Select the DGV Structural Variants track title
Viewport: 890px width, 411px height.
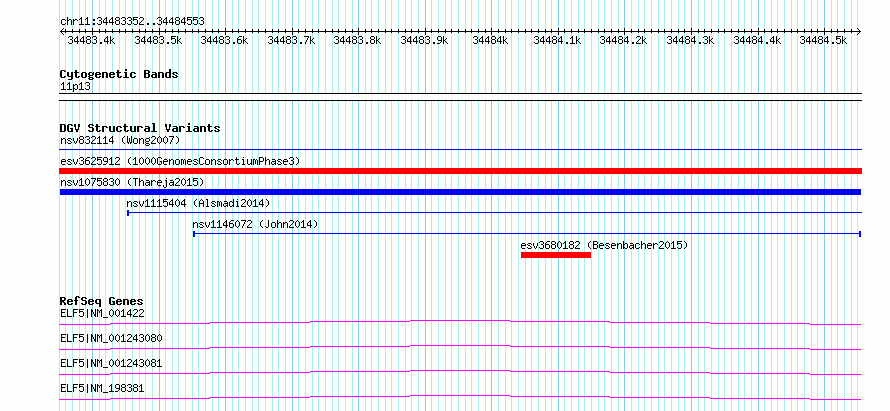click(140, 128)
